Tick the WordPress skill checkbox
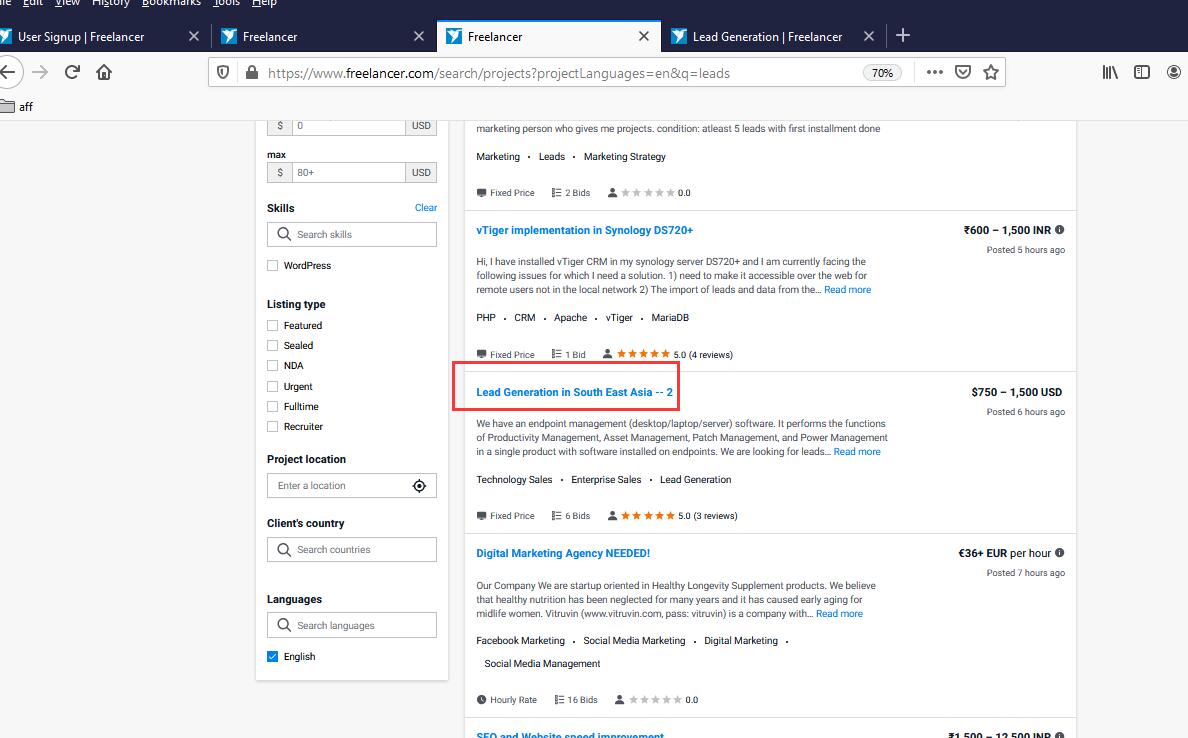Screen dimensions: 1188x738 (273, 266)
